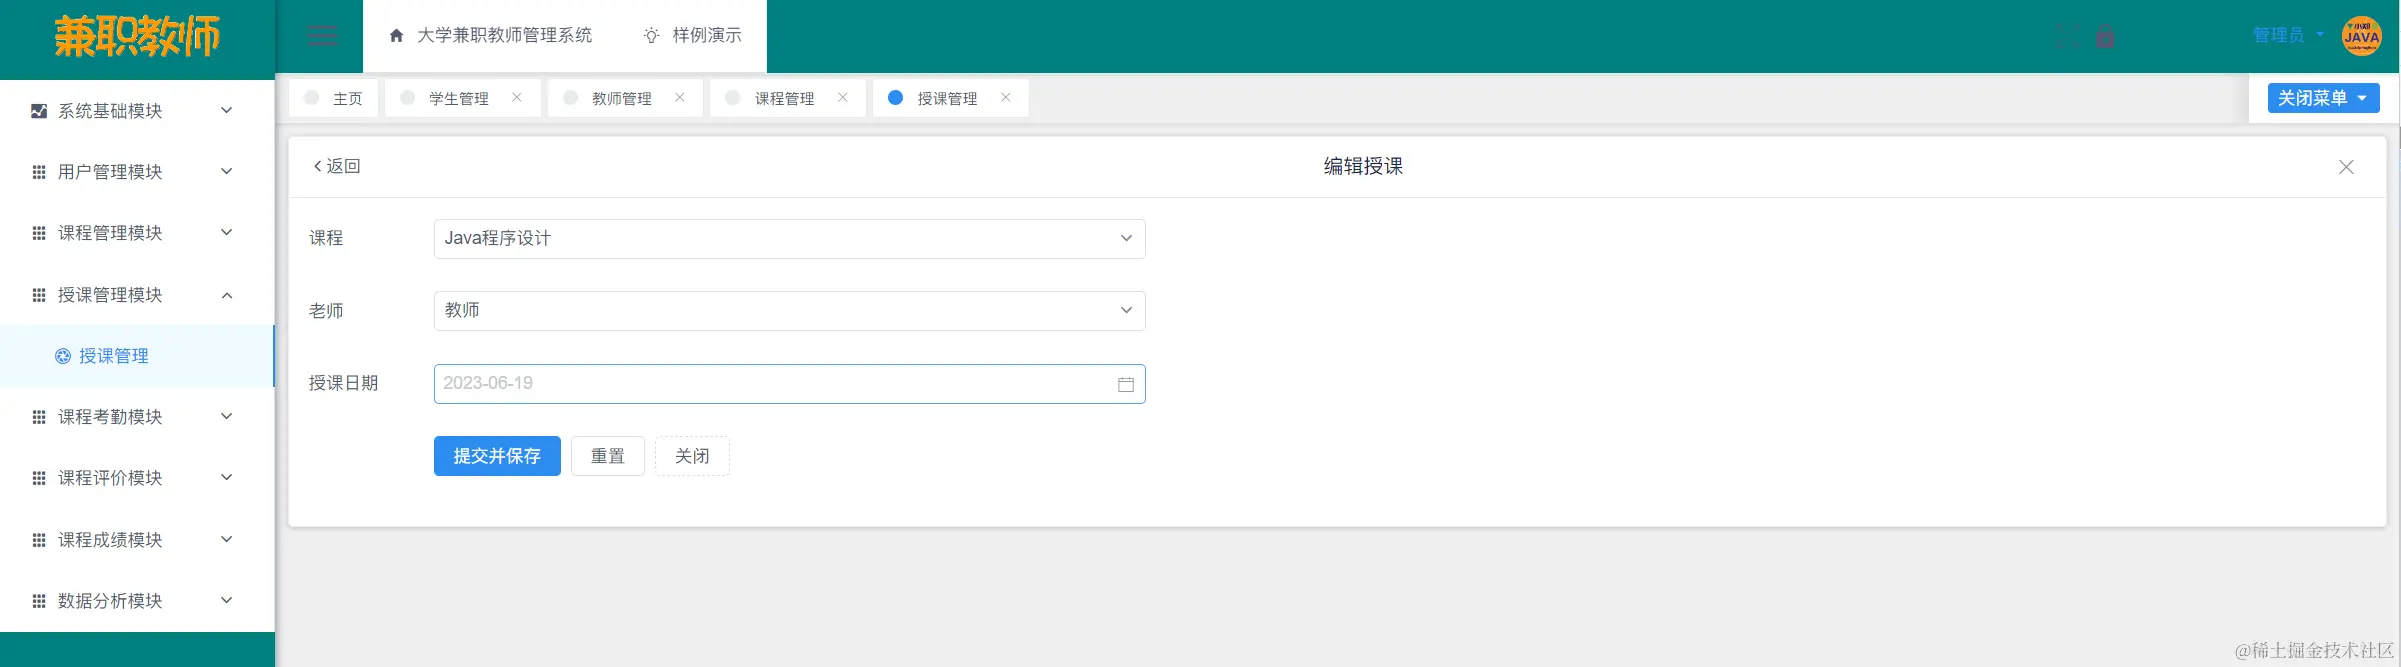Click the chart icon beside 系统基础模块

(x=39, y=111)
